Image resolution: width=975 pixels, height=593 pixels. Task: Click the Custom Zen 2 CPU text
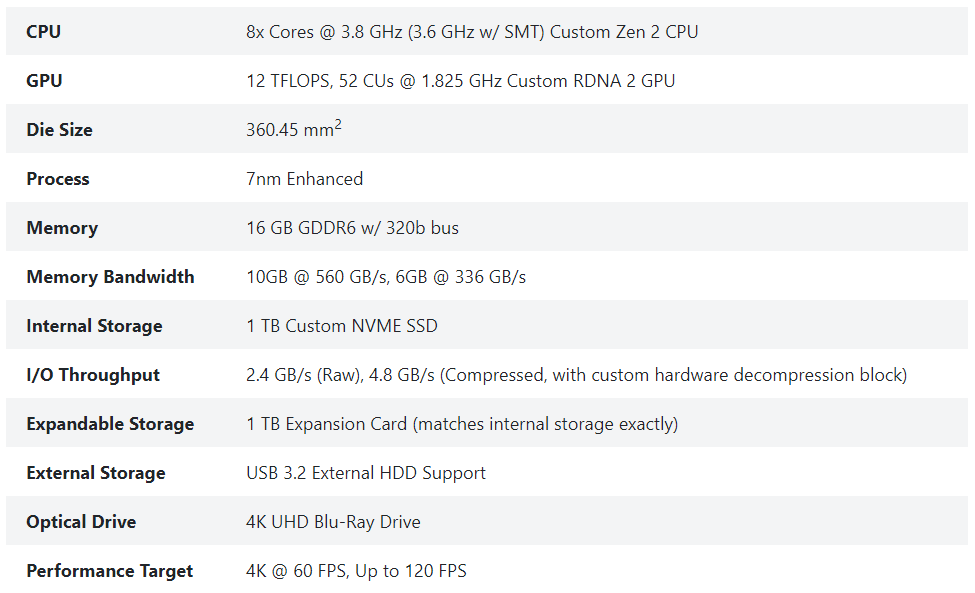(624, 32)
